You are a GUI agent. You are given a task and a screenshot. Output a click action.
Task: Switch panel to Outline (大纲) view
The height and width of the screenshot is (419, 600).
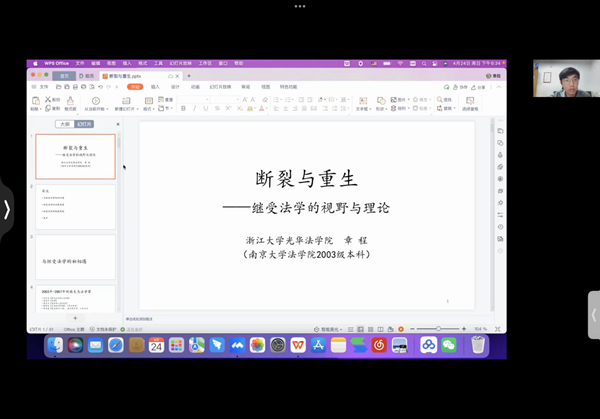click(x=64, y=124)
